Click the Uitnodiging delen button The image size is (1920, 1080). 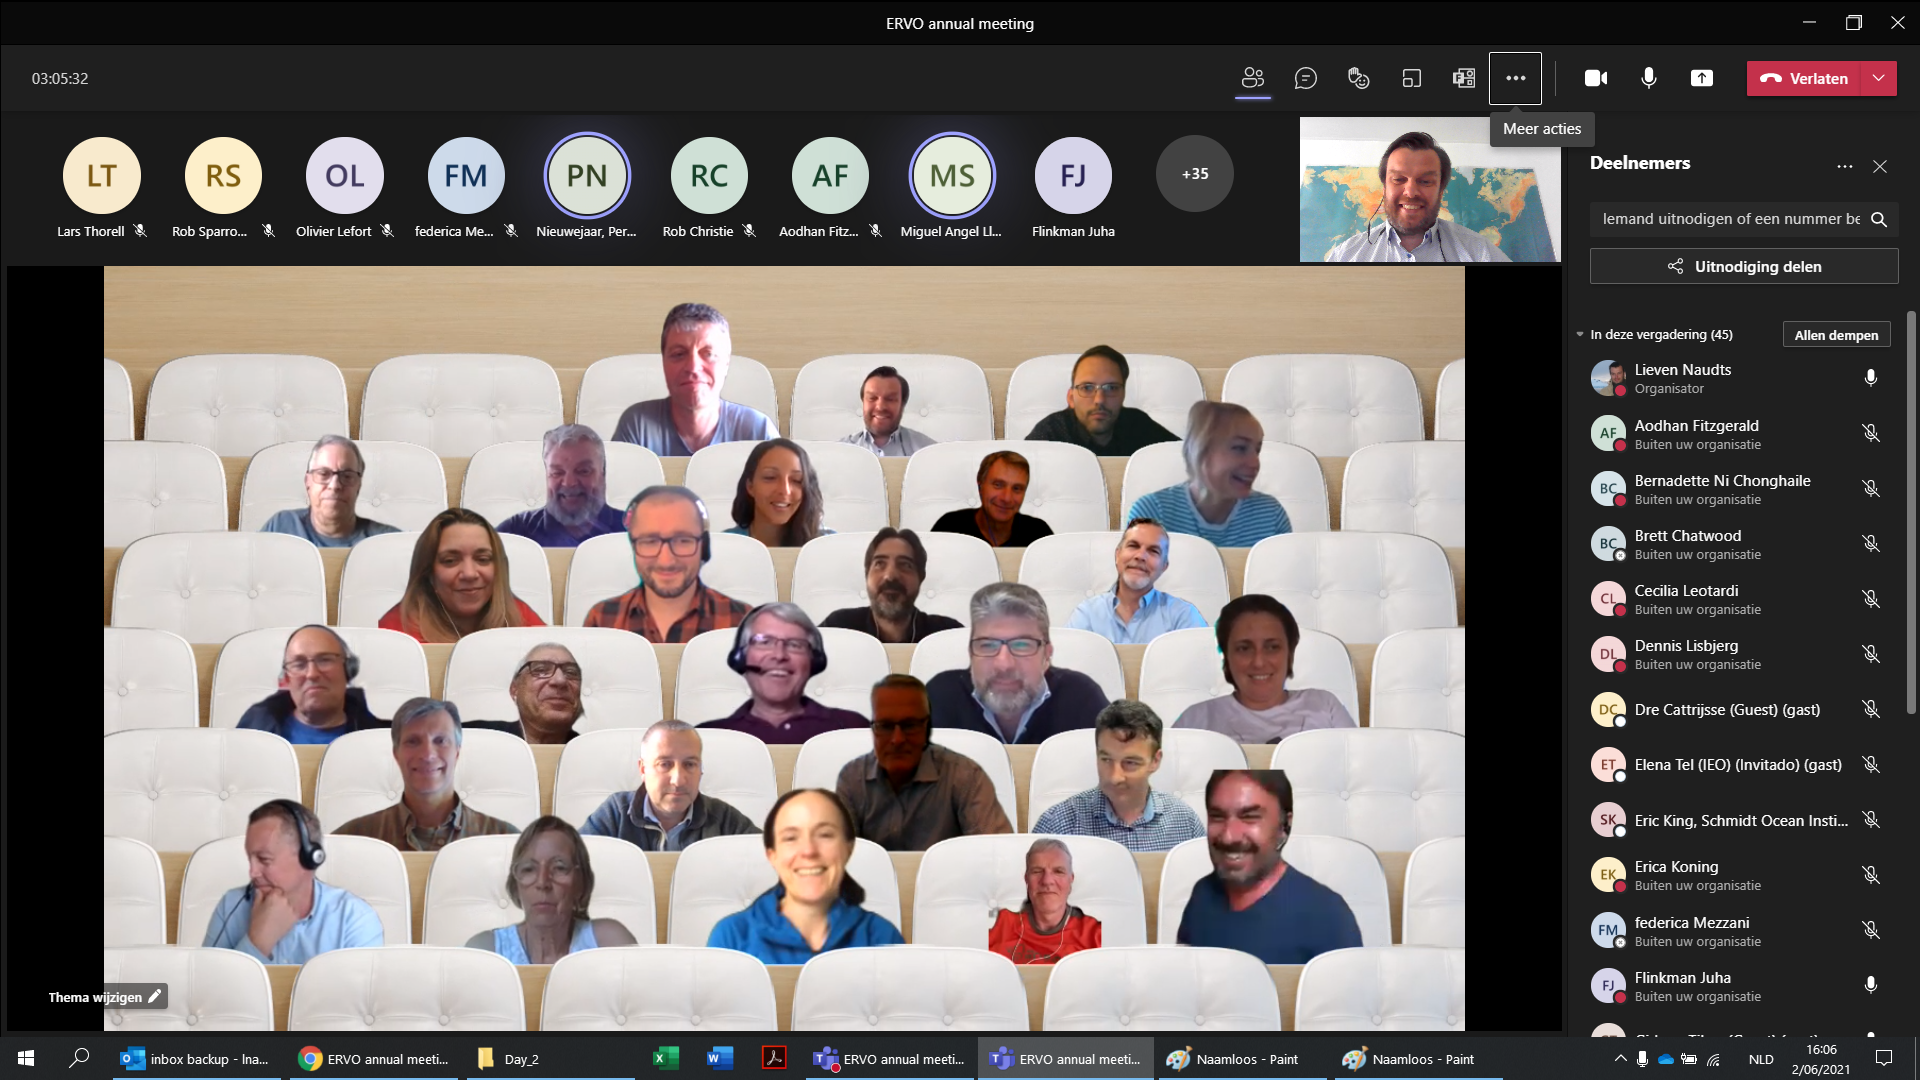point(1743,266)
